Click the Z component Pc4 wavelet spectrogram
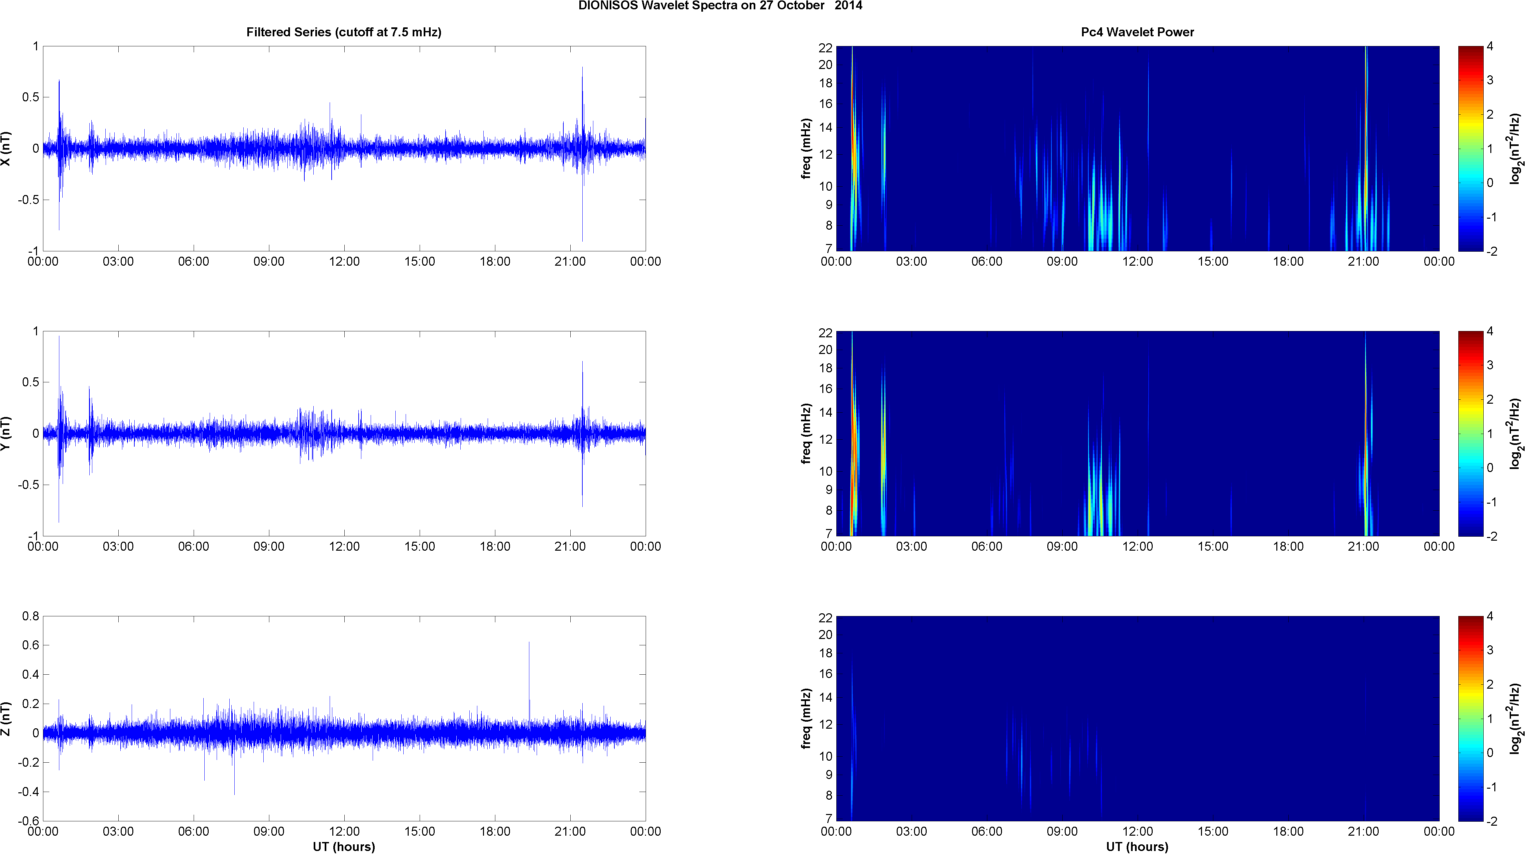Viewport: 1525px width, 854px height. (1137, 718)
